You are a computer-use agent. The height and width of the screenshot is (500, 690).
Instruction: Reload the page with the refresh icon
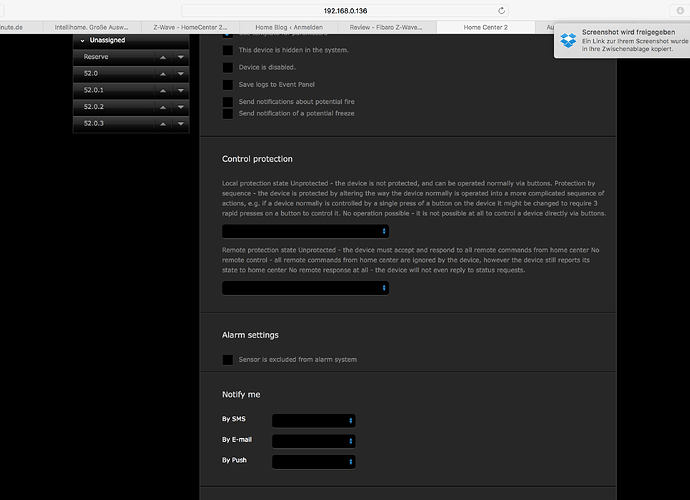(x=501, y=11)
